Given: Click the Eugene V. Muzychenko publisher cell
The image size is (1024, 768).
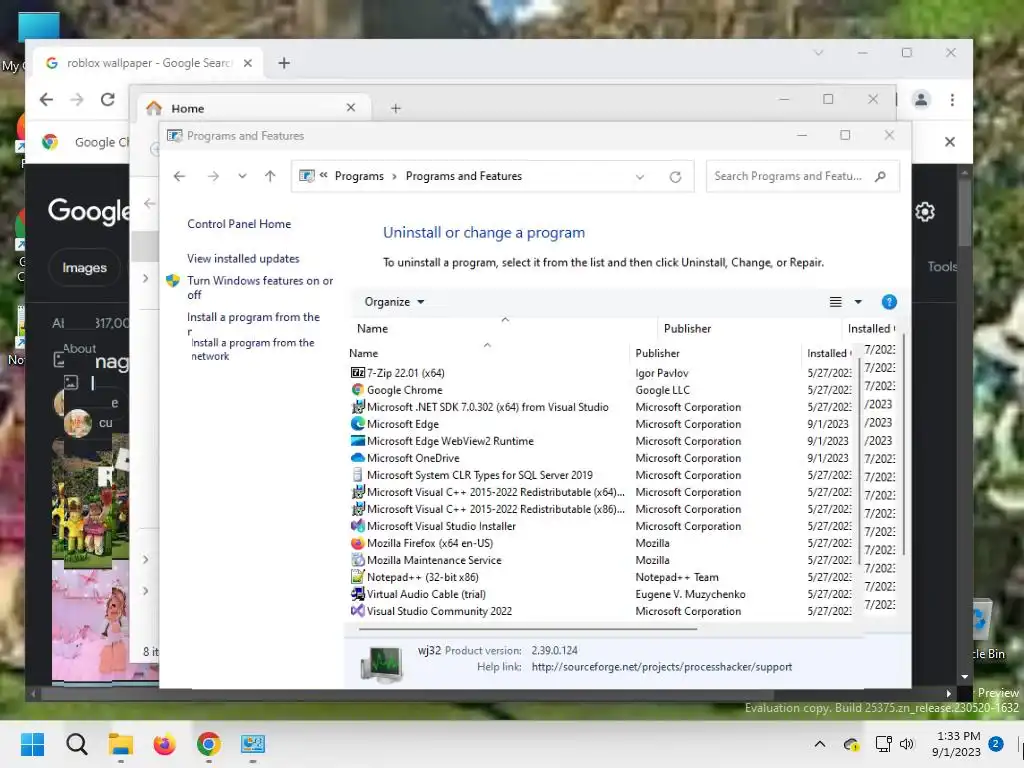Looking at the screenshot, I should pos(690,594).
